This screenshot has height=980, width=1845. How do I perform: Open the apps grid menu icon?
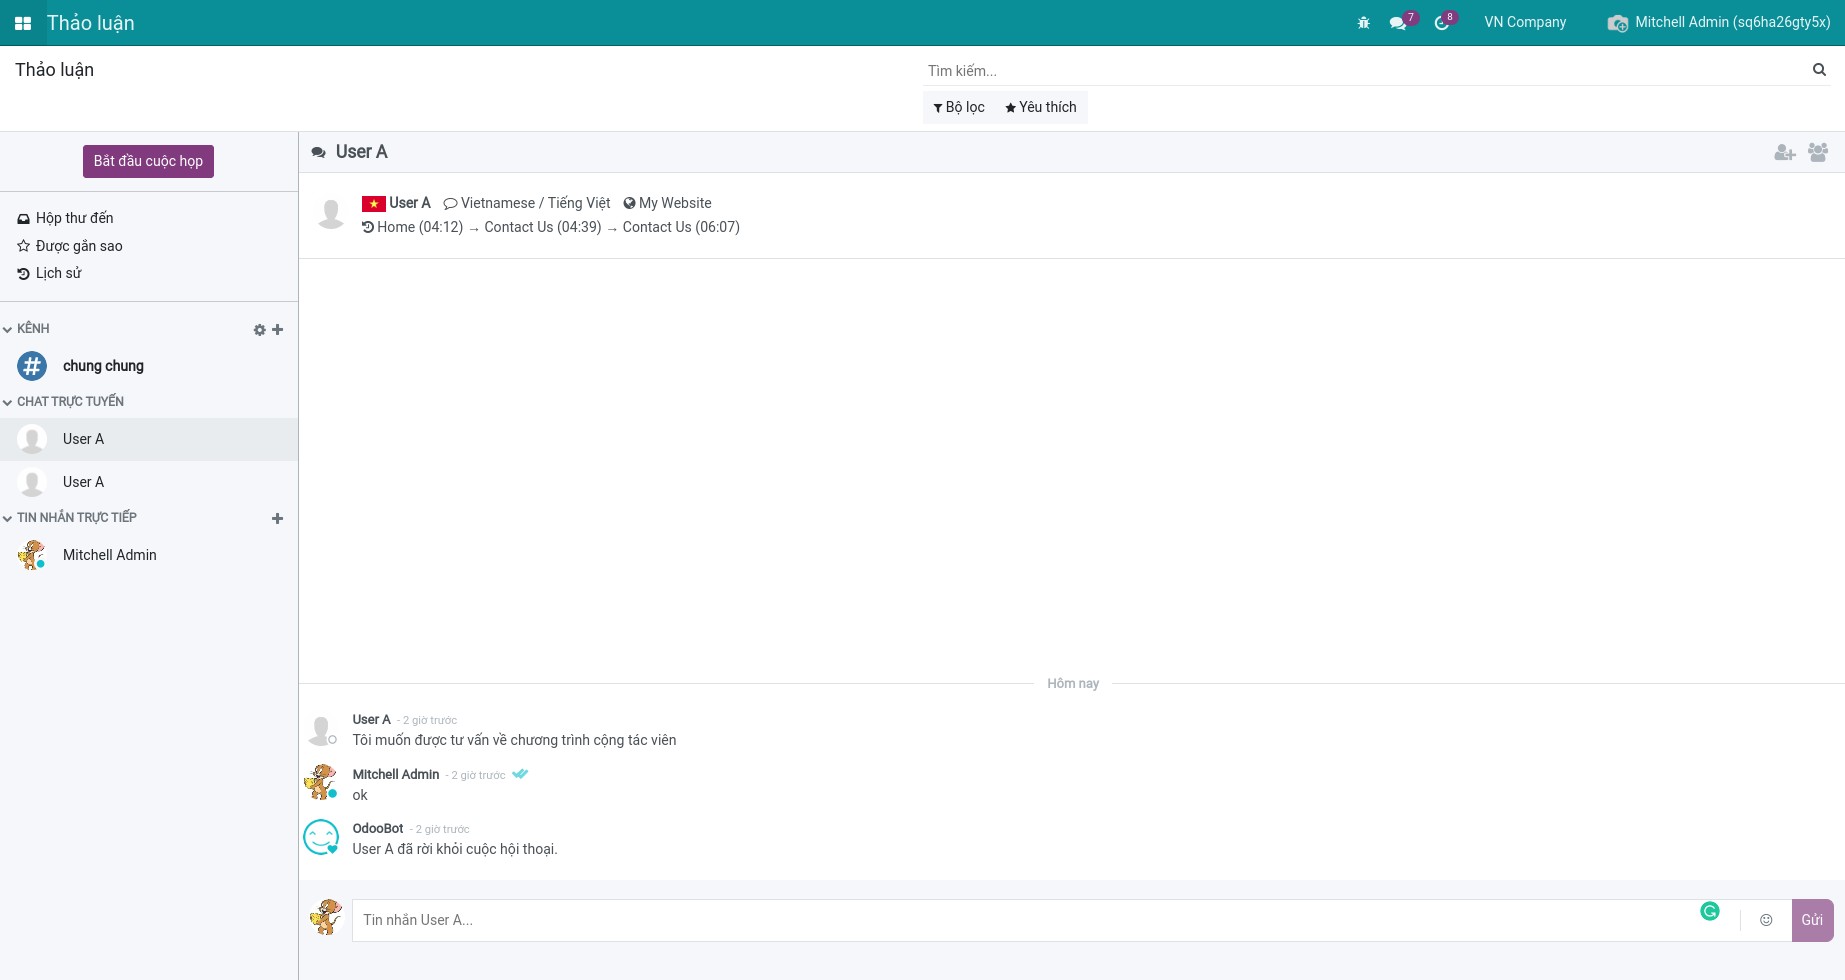[22, 23]
